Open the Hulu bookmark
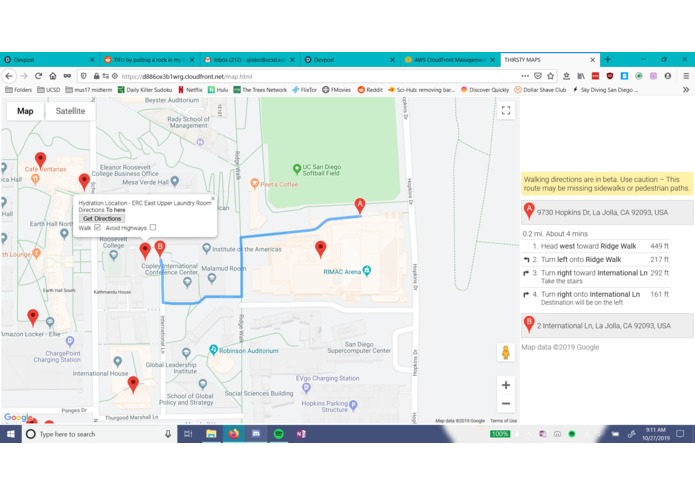The width and height of the screenshot is (695, 494). pyautogui.click(x=218, y=89)
